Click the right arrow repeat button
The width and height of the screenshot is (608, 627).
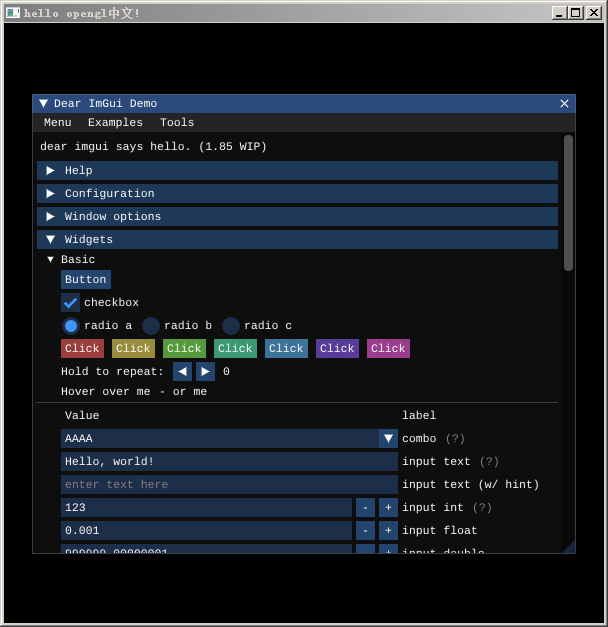click(205, 371)
